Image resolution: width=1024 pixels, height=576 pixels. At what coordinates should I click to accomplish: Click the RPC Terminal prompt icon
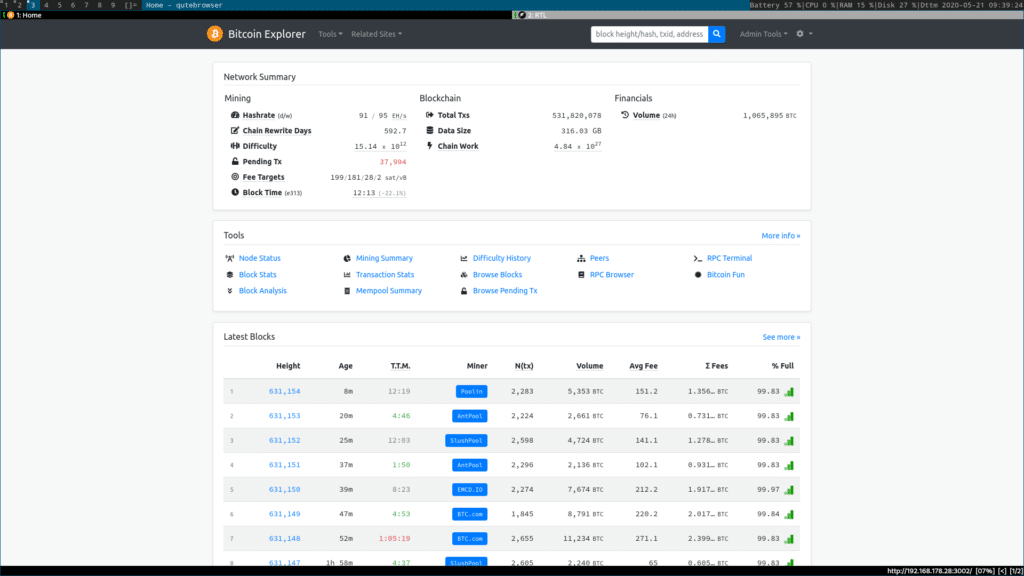coord(698,259)
